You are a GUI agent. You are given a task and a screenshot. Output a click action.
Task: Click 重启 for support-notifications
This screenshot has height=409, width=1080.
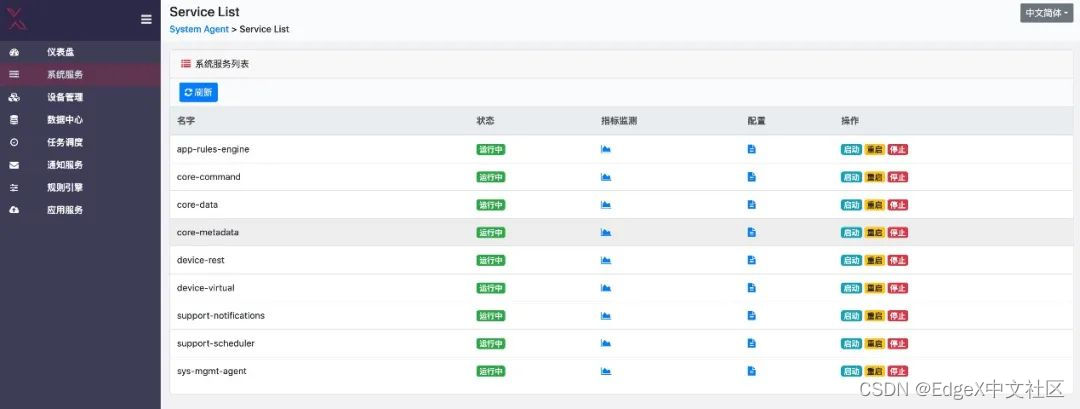pyautogui.click(x=875, y=315)
